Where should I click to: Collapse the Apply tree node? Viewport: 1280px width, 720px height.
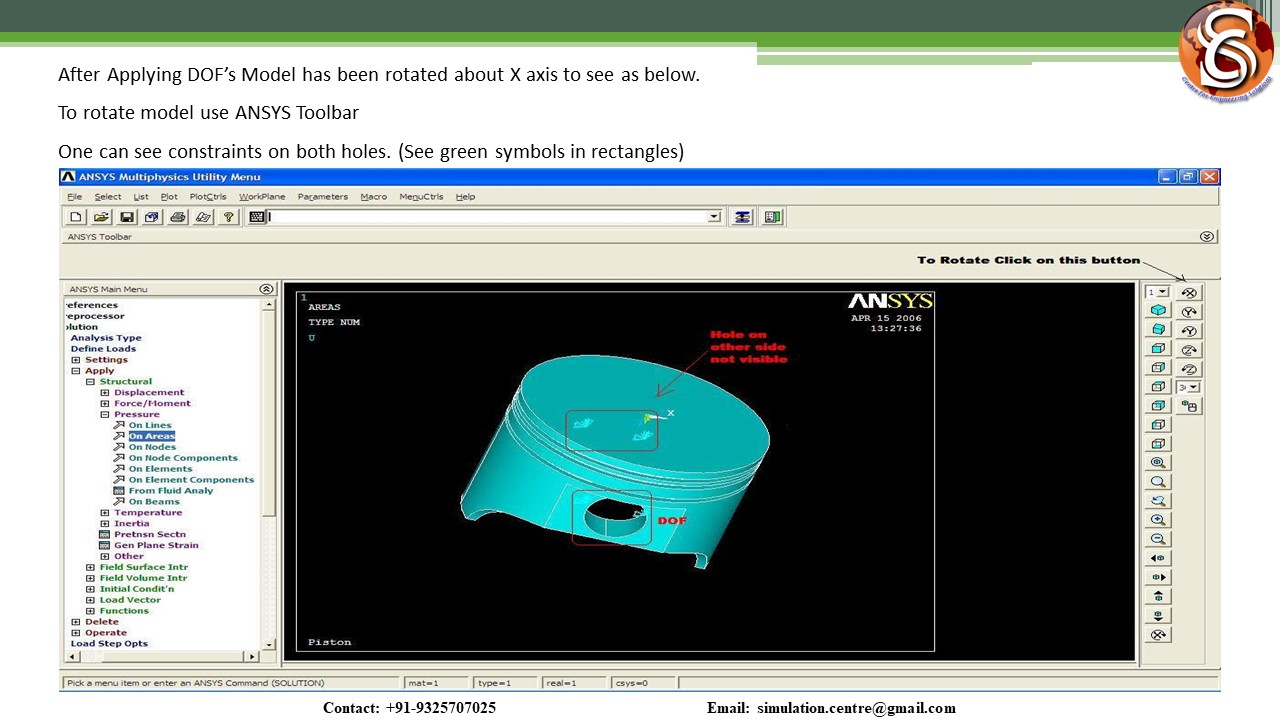[x=76, y=371]
